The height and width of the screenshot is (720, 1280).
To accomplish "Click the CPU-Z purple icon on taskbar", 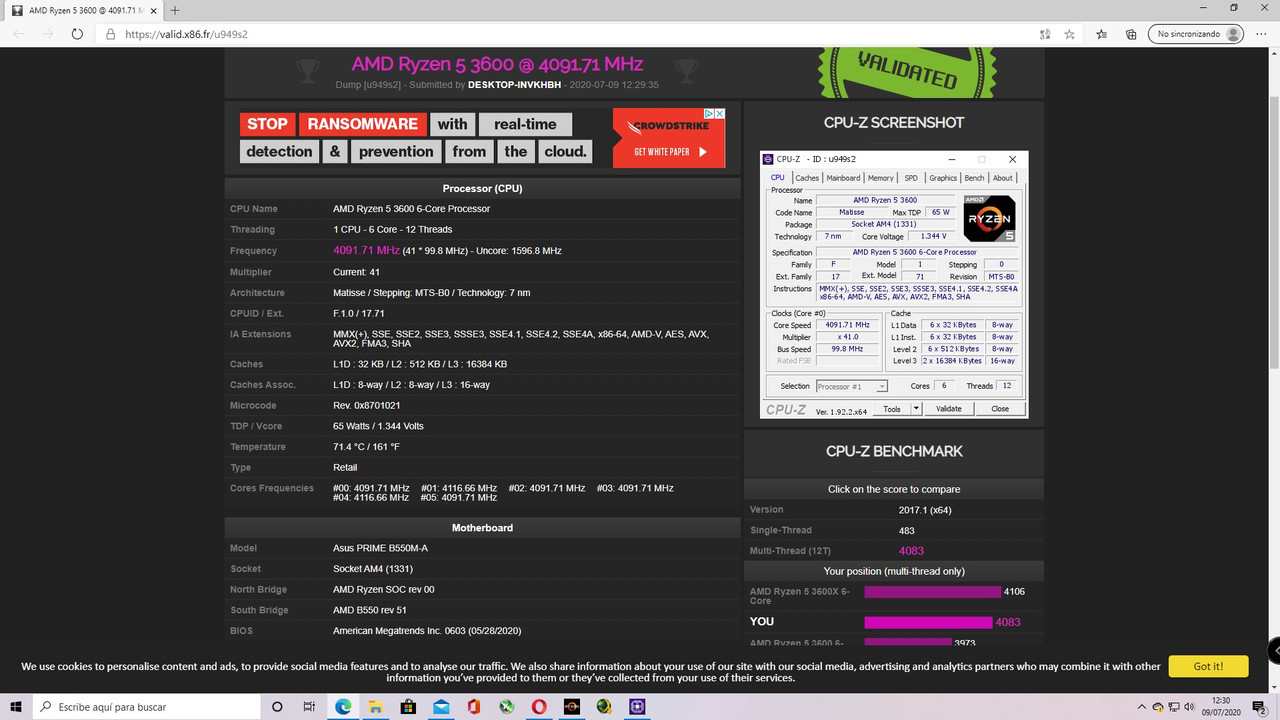I will 637,706.
